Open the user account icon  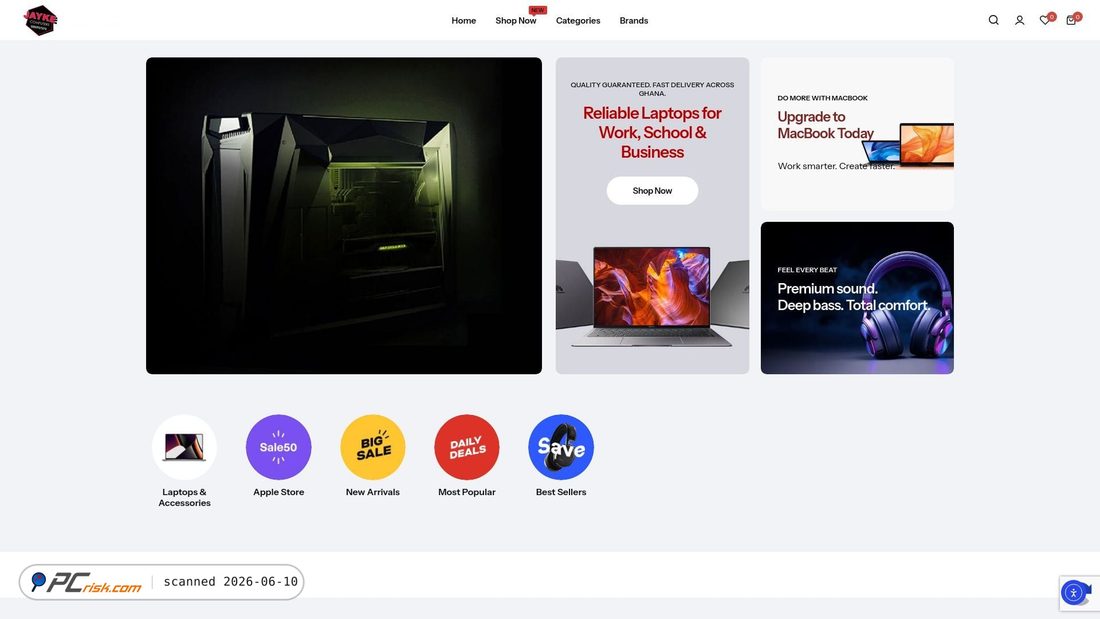(1019, 20)
